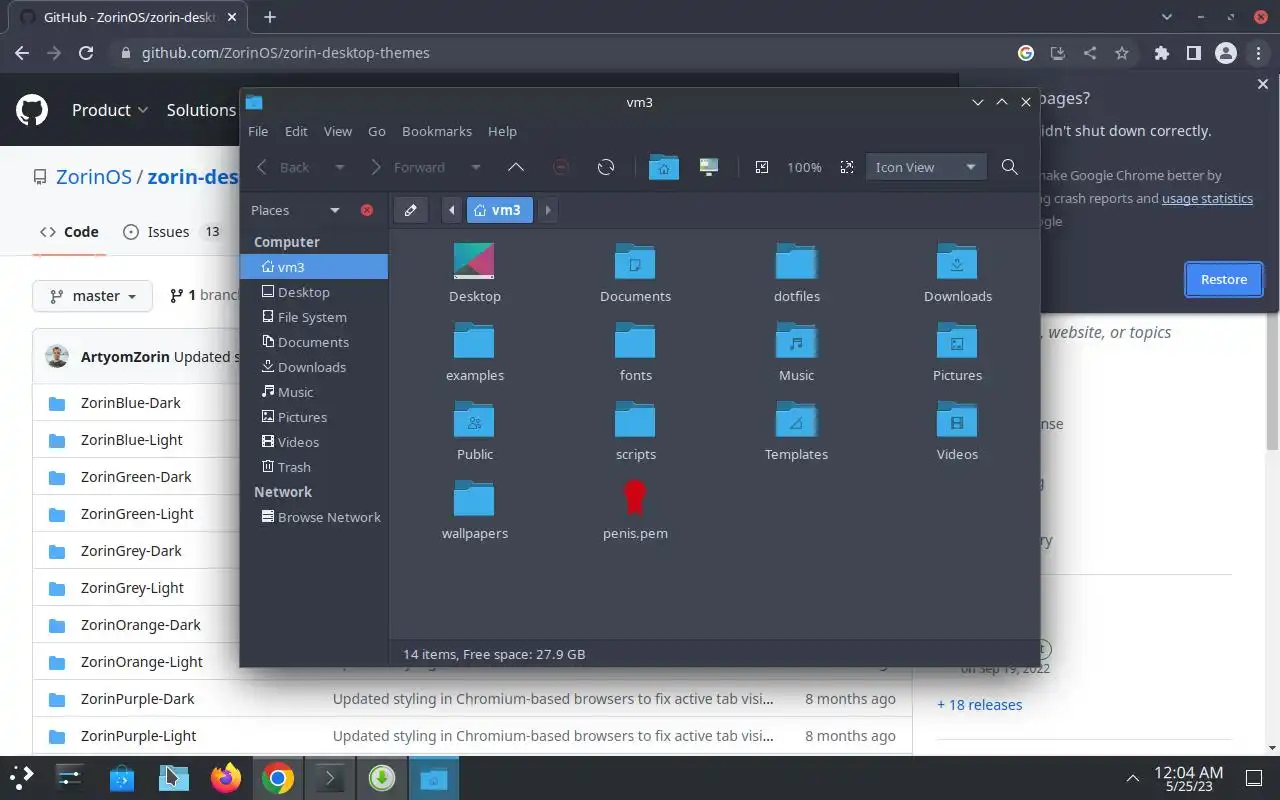Screen dimensions: 1280x800
Task: Select File System in the sidebar
Action: click(x=314, y=317)
